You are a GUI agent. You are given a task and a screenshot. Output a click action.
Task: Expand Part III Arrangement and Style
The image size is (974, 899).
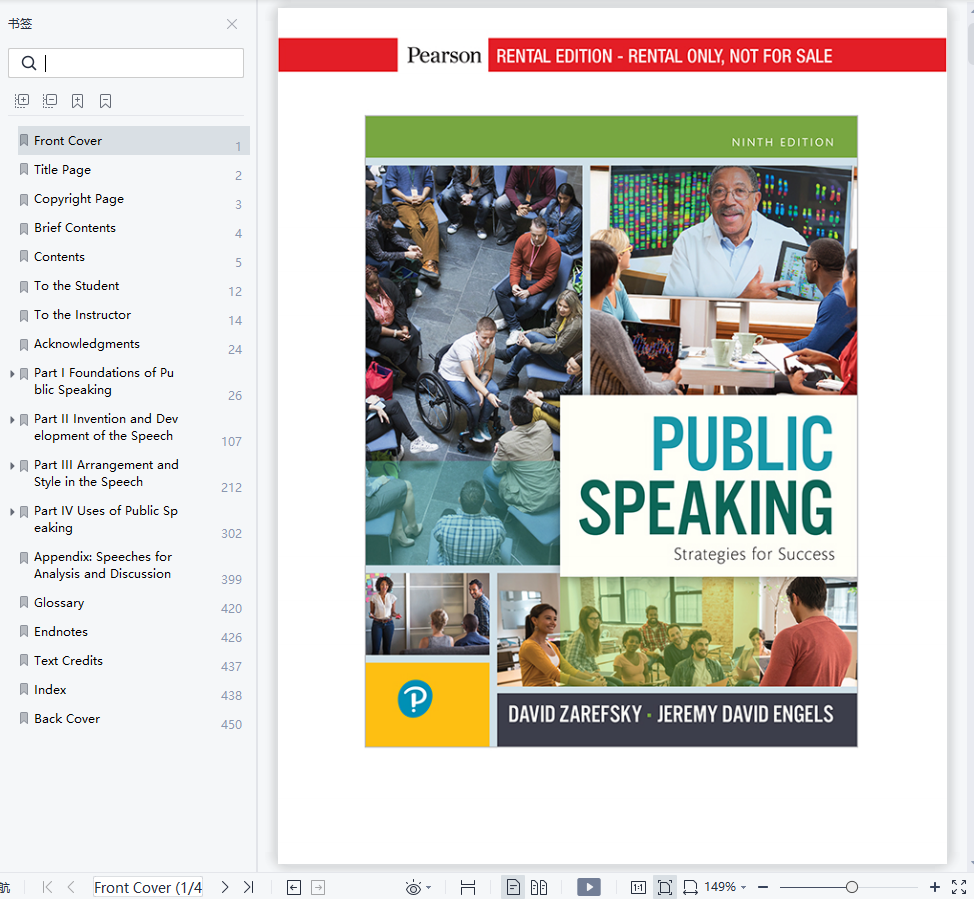tap(12, 465)
